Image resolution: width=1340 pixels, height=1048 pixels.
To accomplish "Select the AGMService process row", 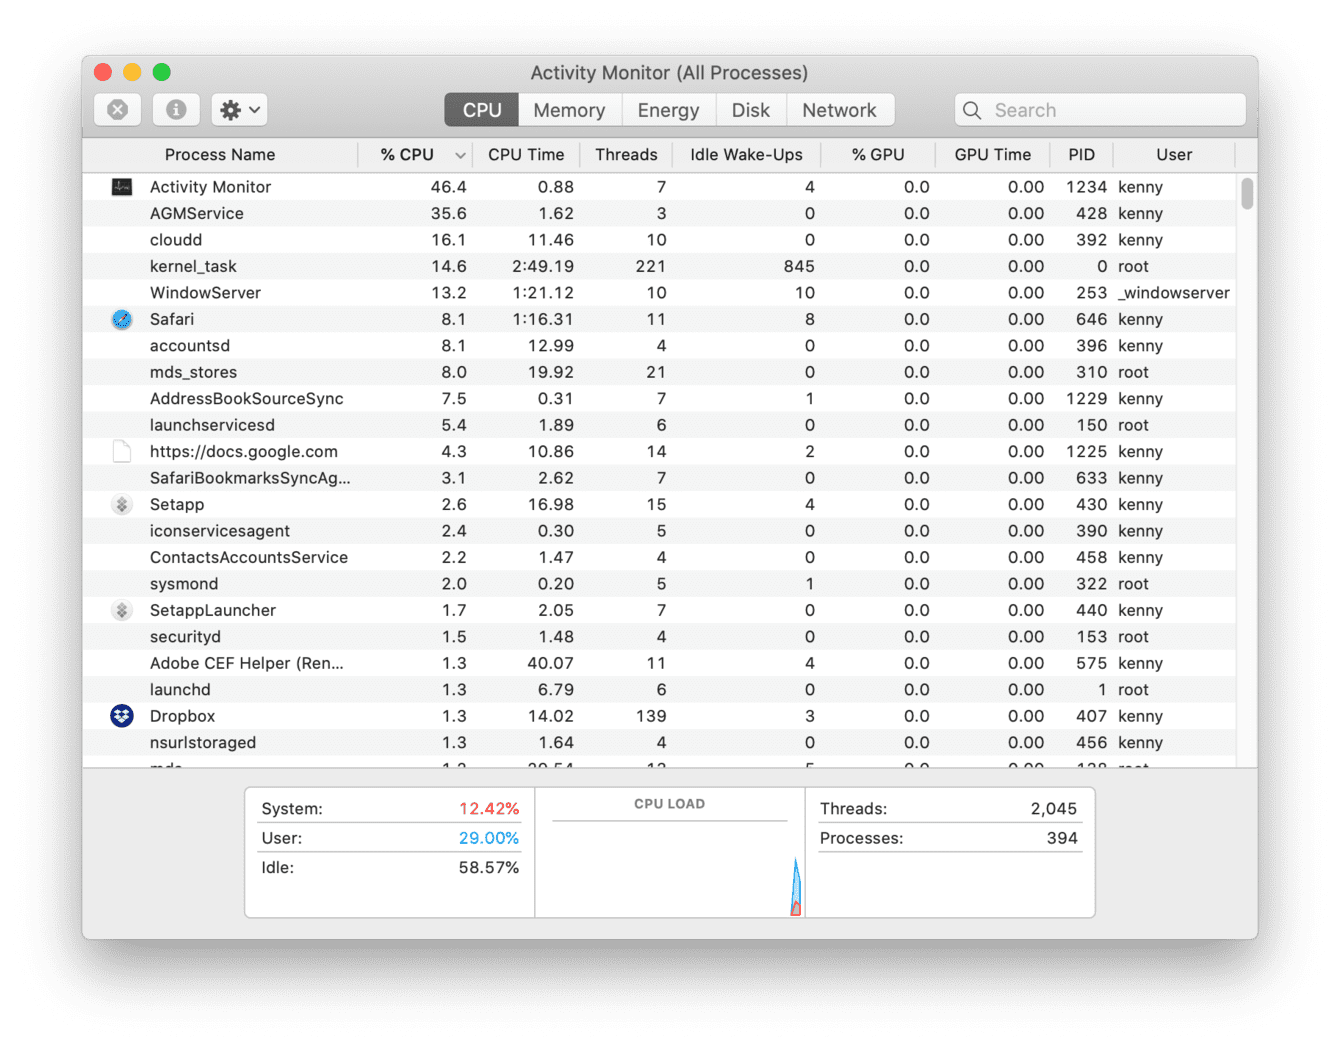I will (660, 213).
